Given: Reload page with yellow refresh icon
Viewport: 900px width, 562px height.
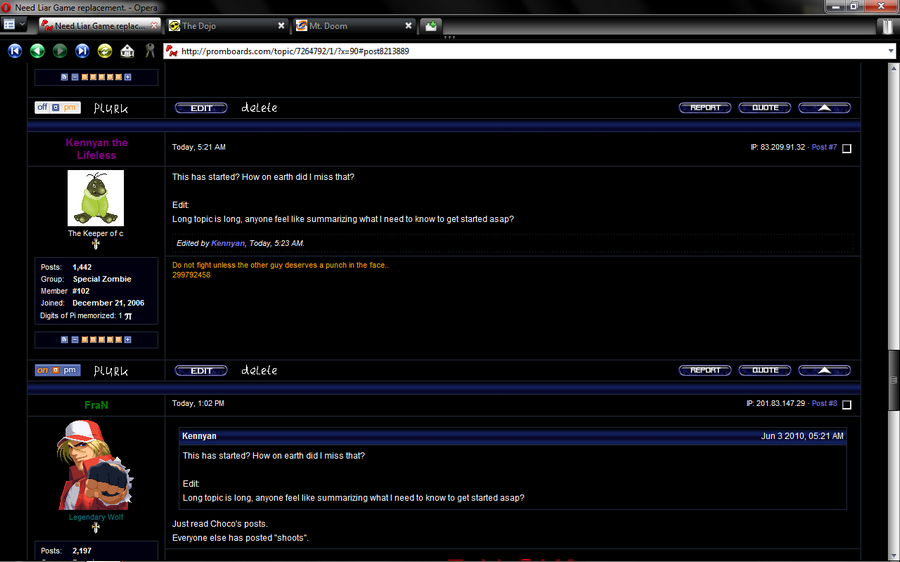Looking at the screenshot, I should [x=104, y=51].
